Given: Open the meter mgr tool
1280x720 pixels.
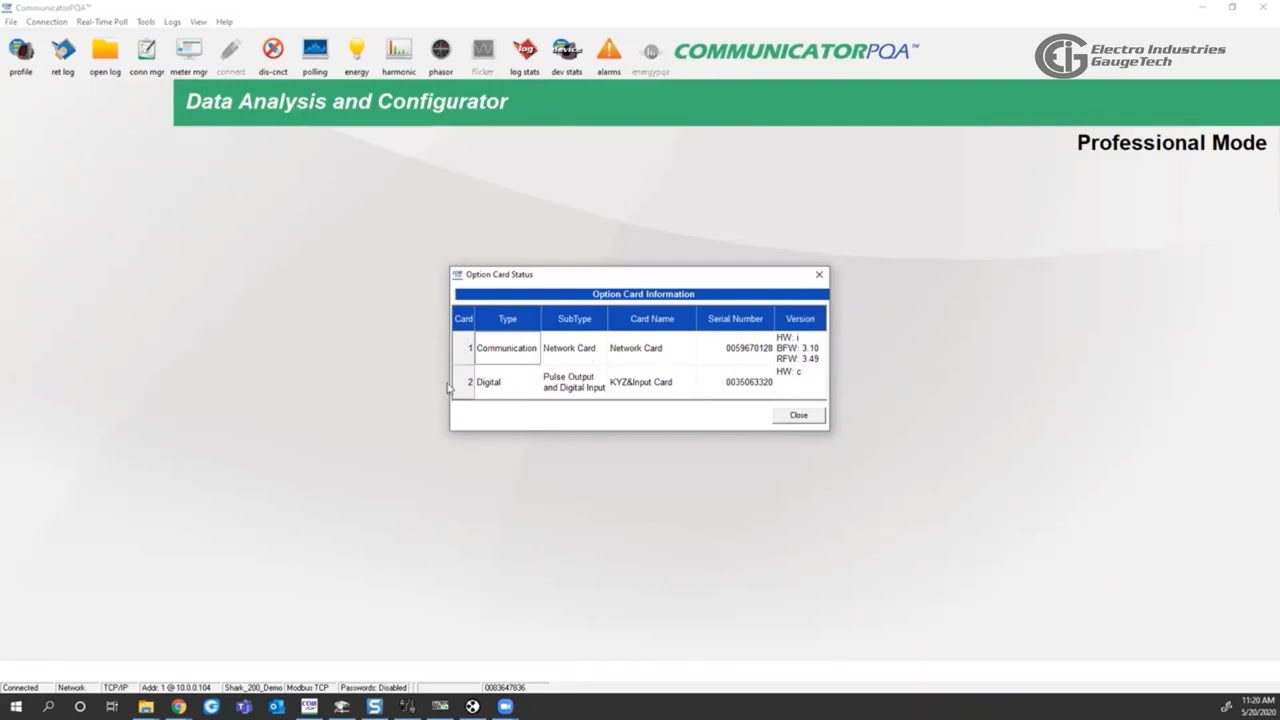Looking at the screenshot, I should [189, 56].
